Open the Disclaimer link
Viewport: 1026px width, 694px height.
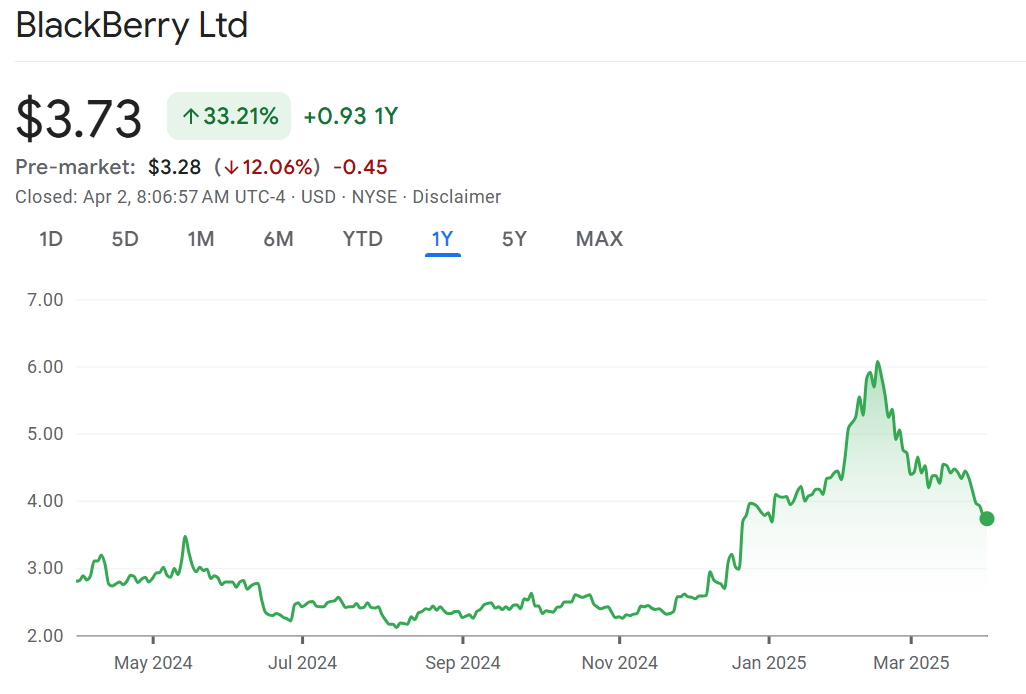(457, 197)
